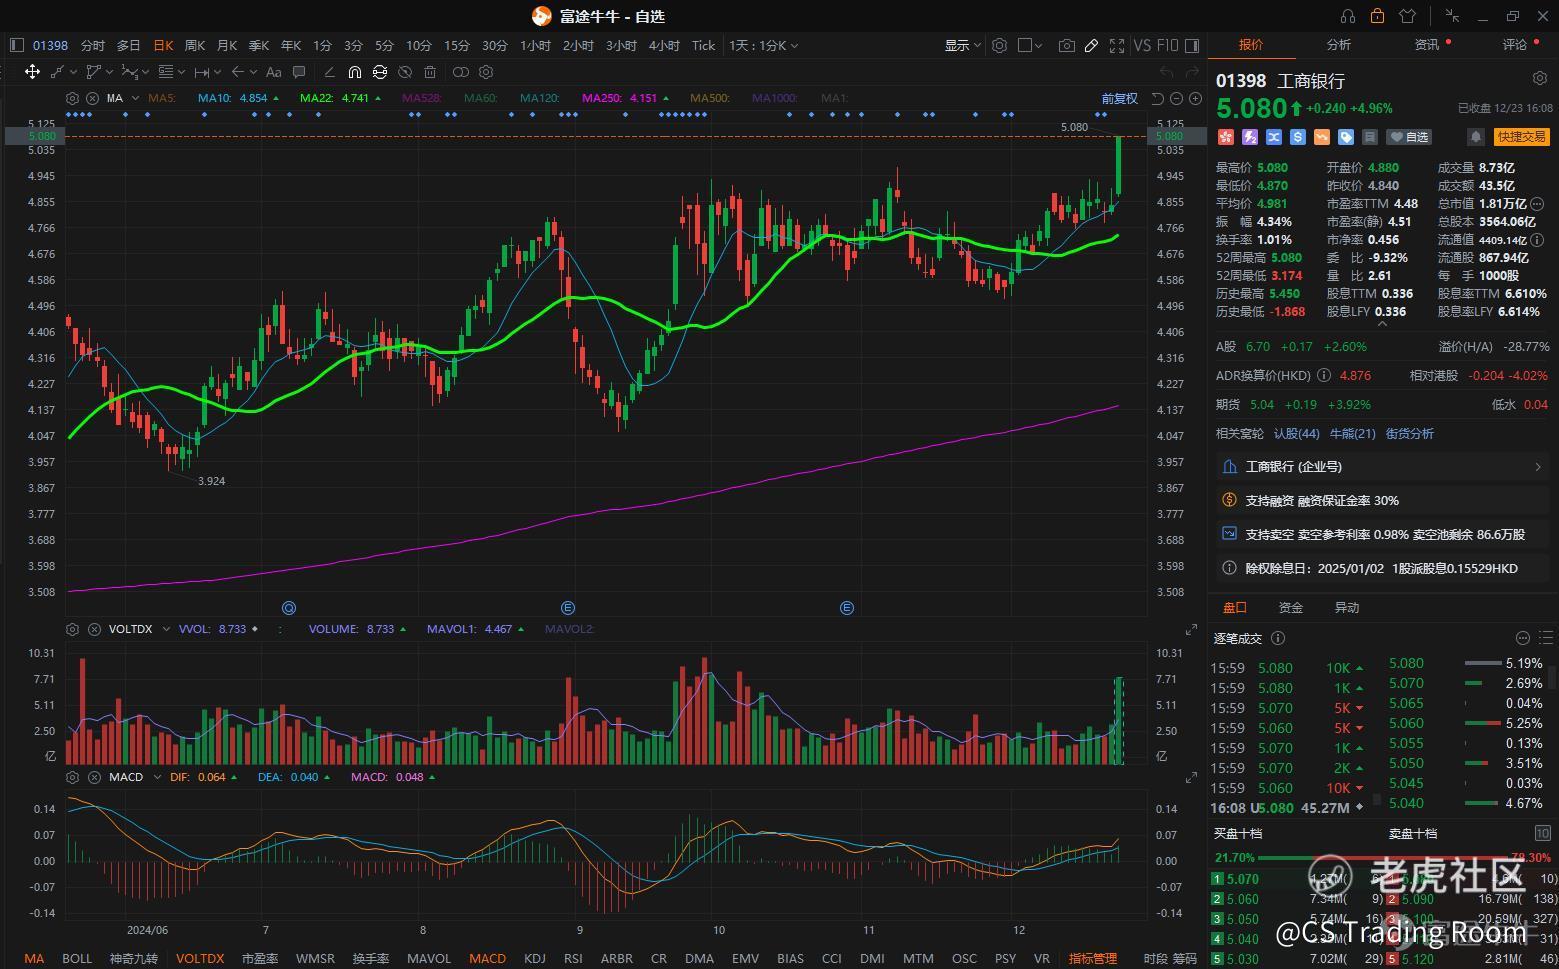
Task: Open VOLTDX indicator settings gear
Action: coord(72,629)
